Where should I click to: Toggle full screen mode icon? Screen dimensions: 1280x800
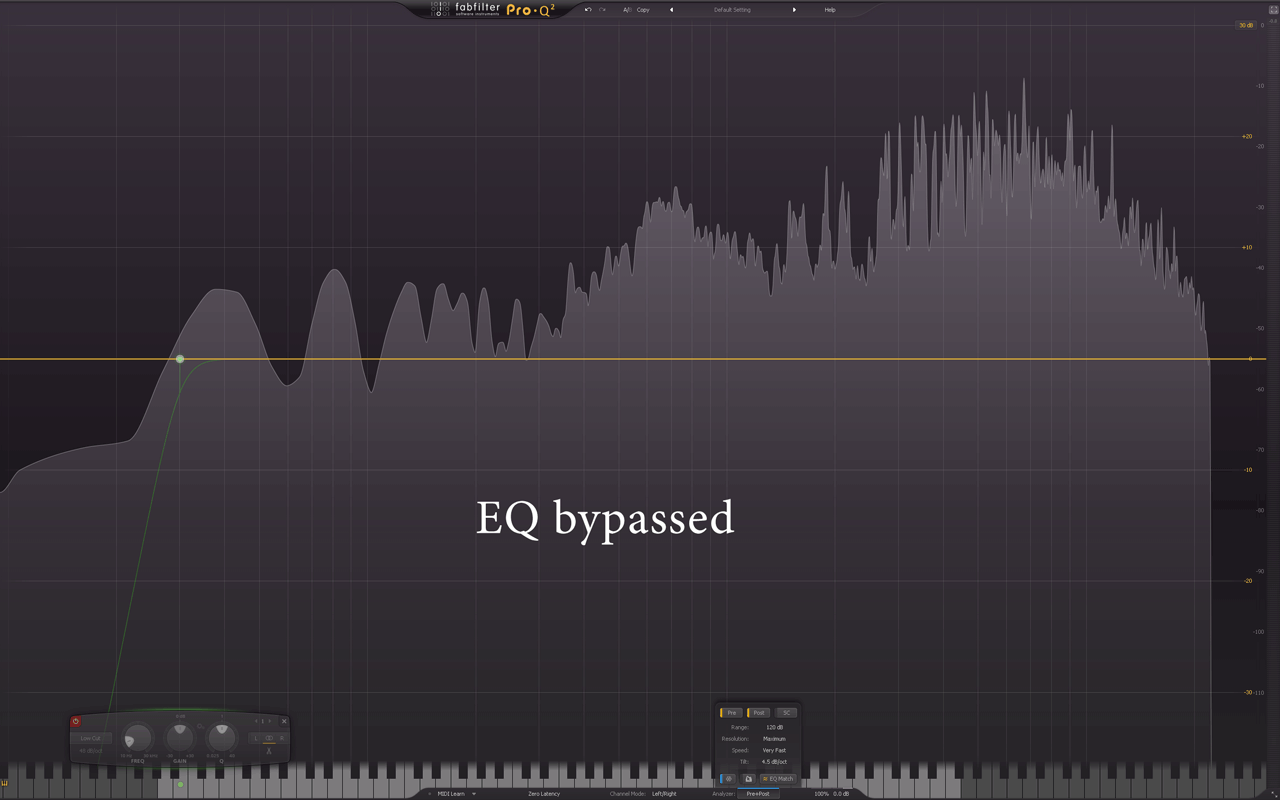click(1273, 10)
